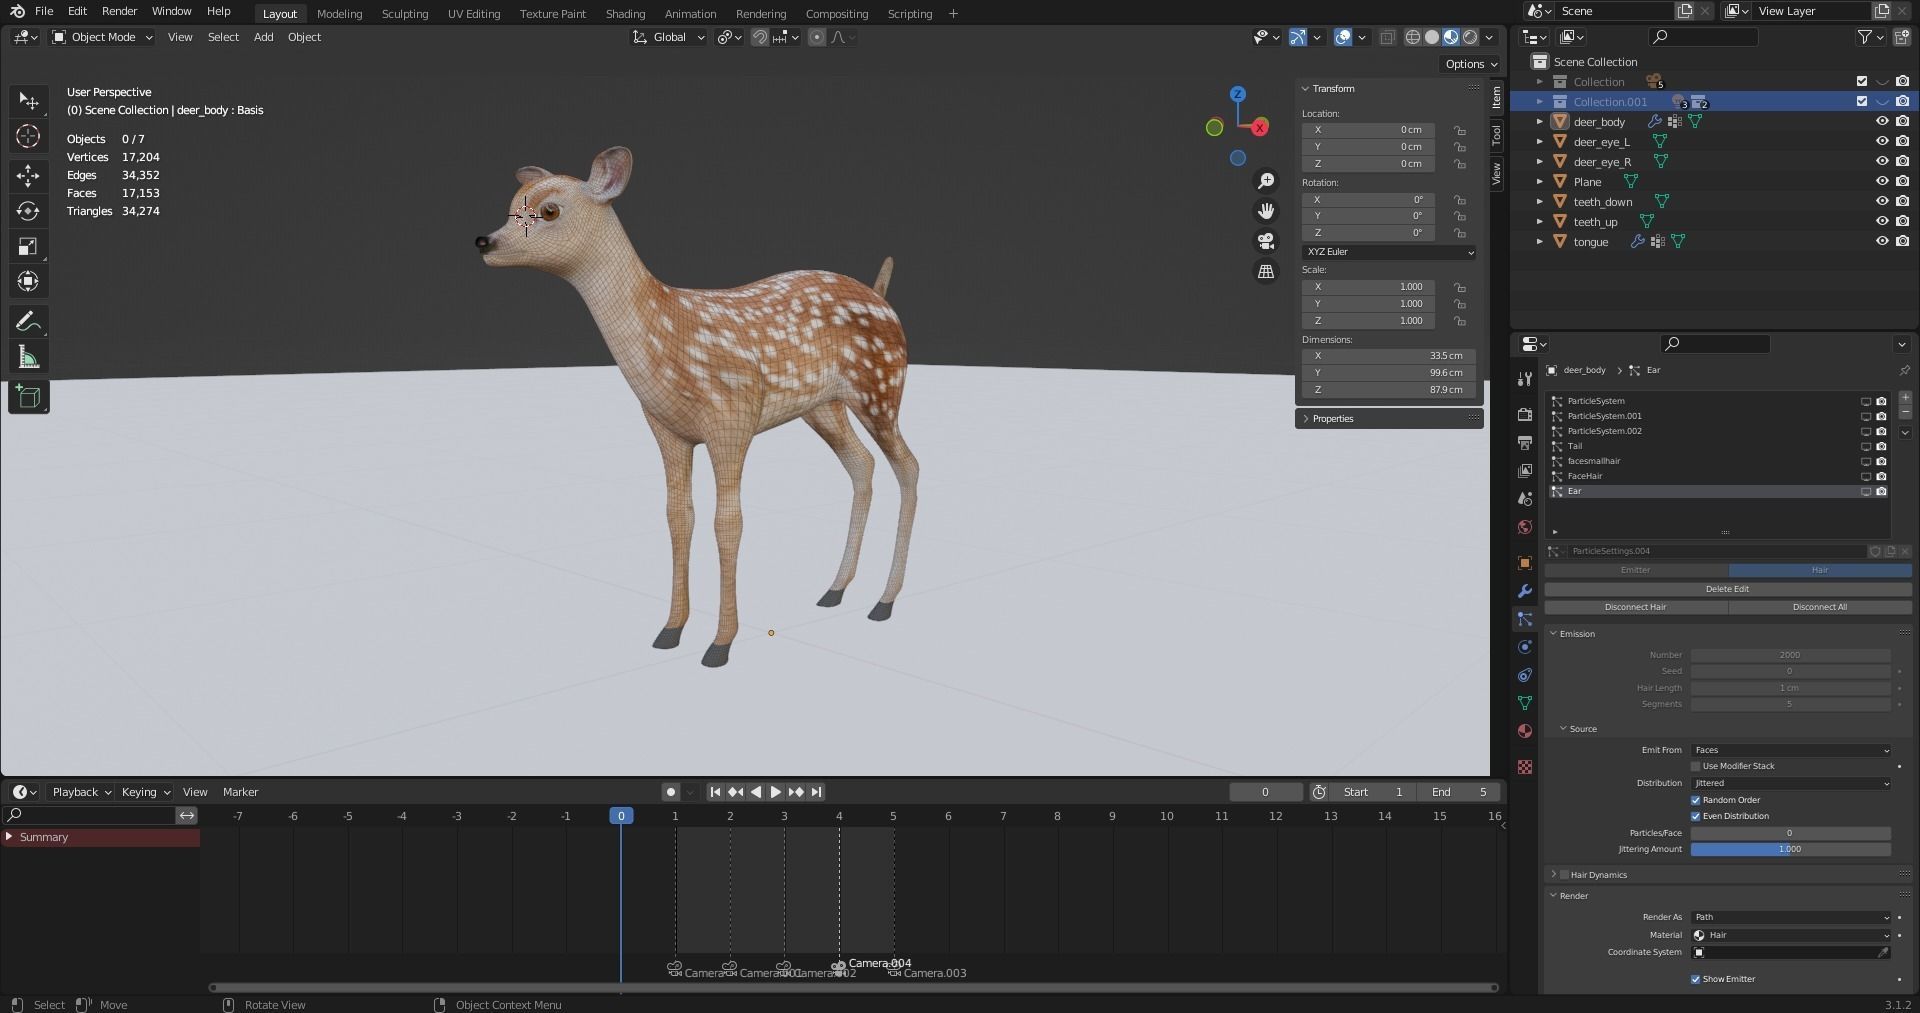Click the Particles/Face value slider

coord(1790,833)
